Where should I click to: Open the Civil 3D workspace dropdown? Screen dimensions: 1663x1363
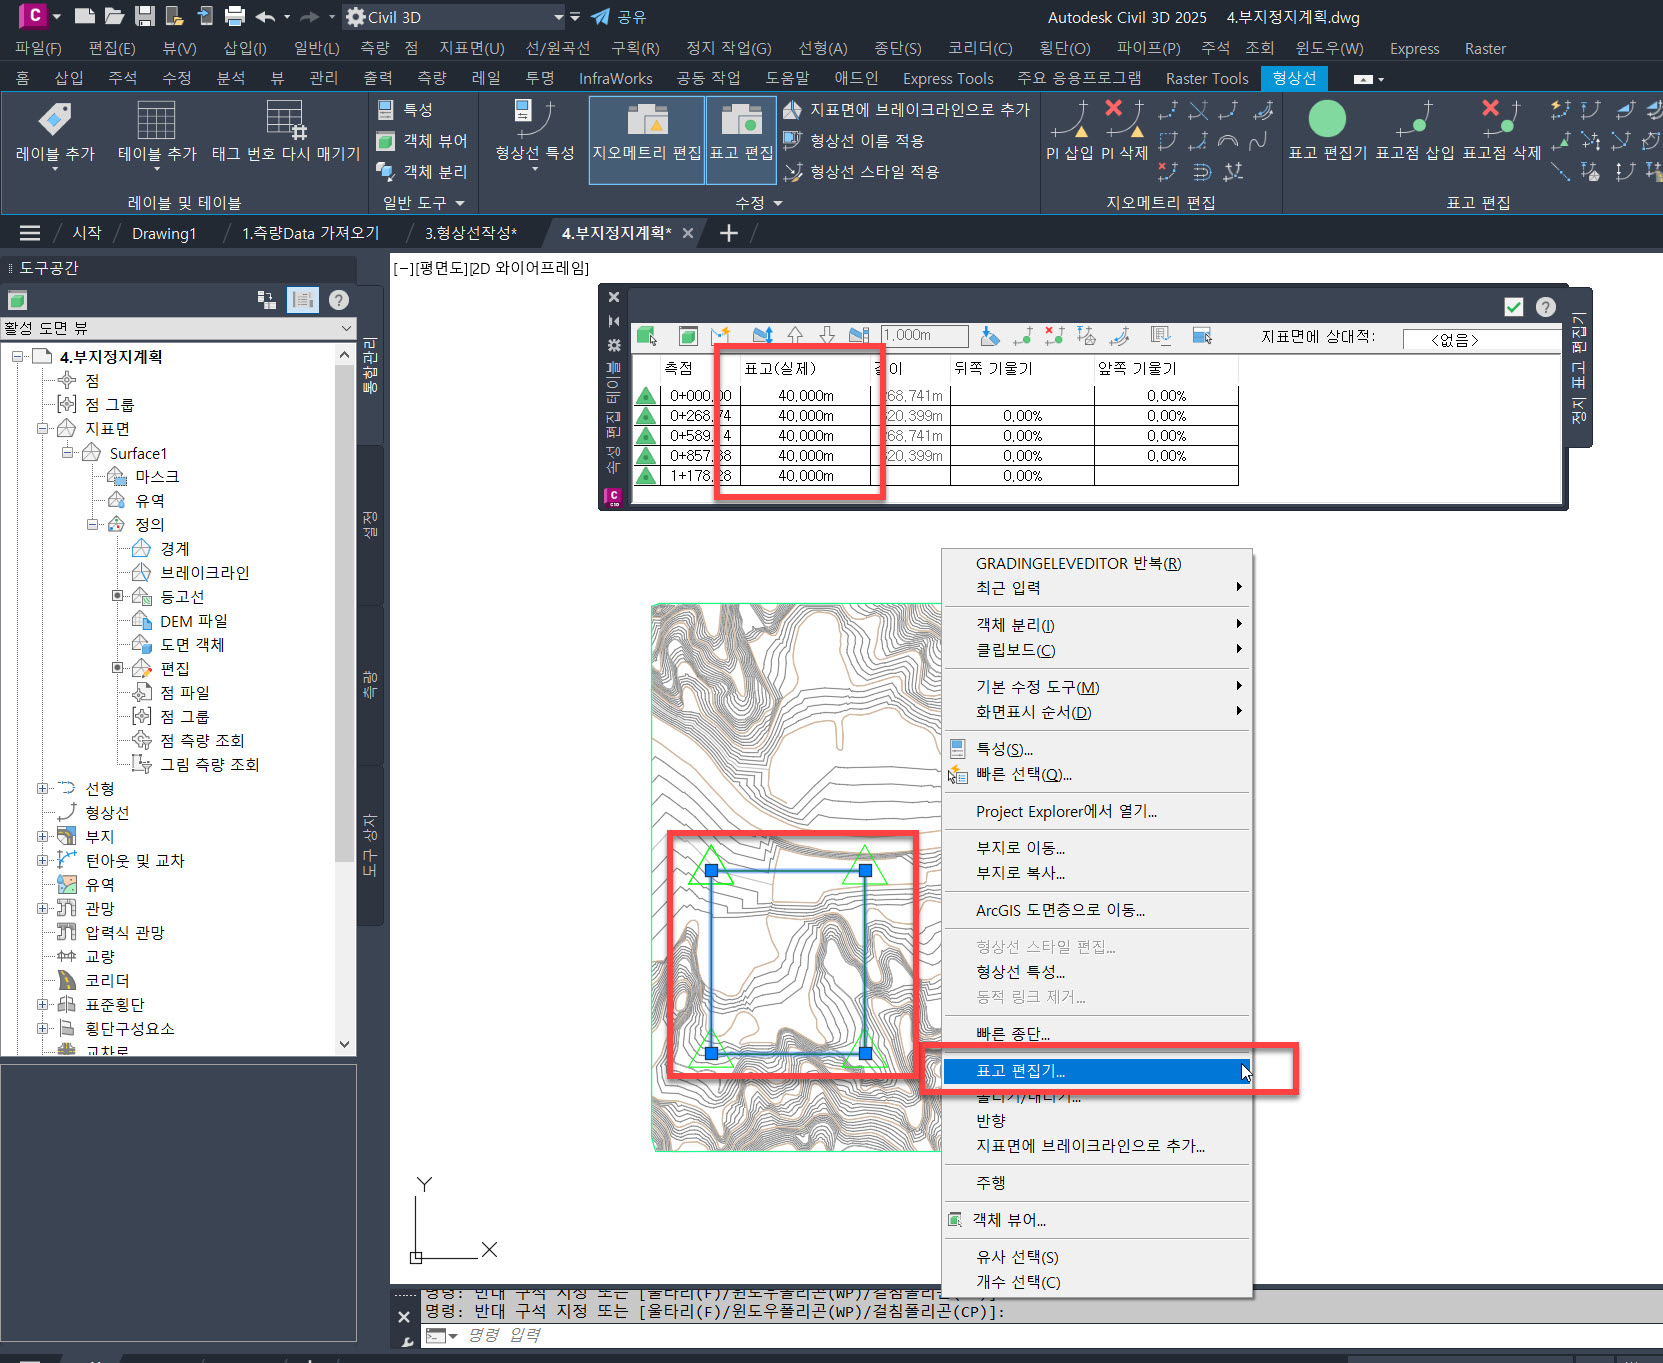pos(558,17)
